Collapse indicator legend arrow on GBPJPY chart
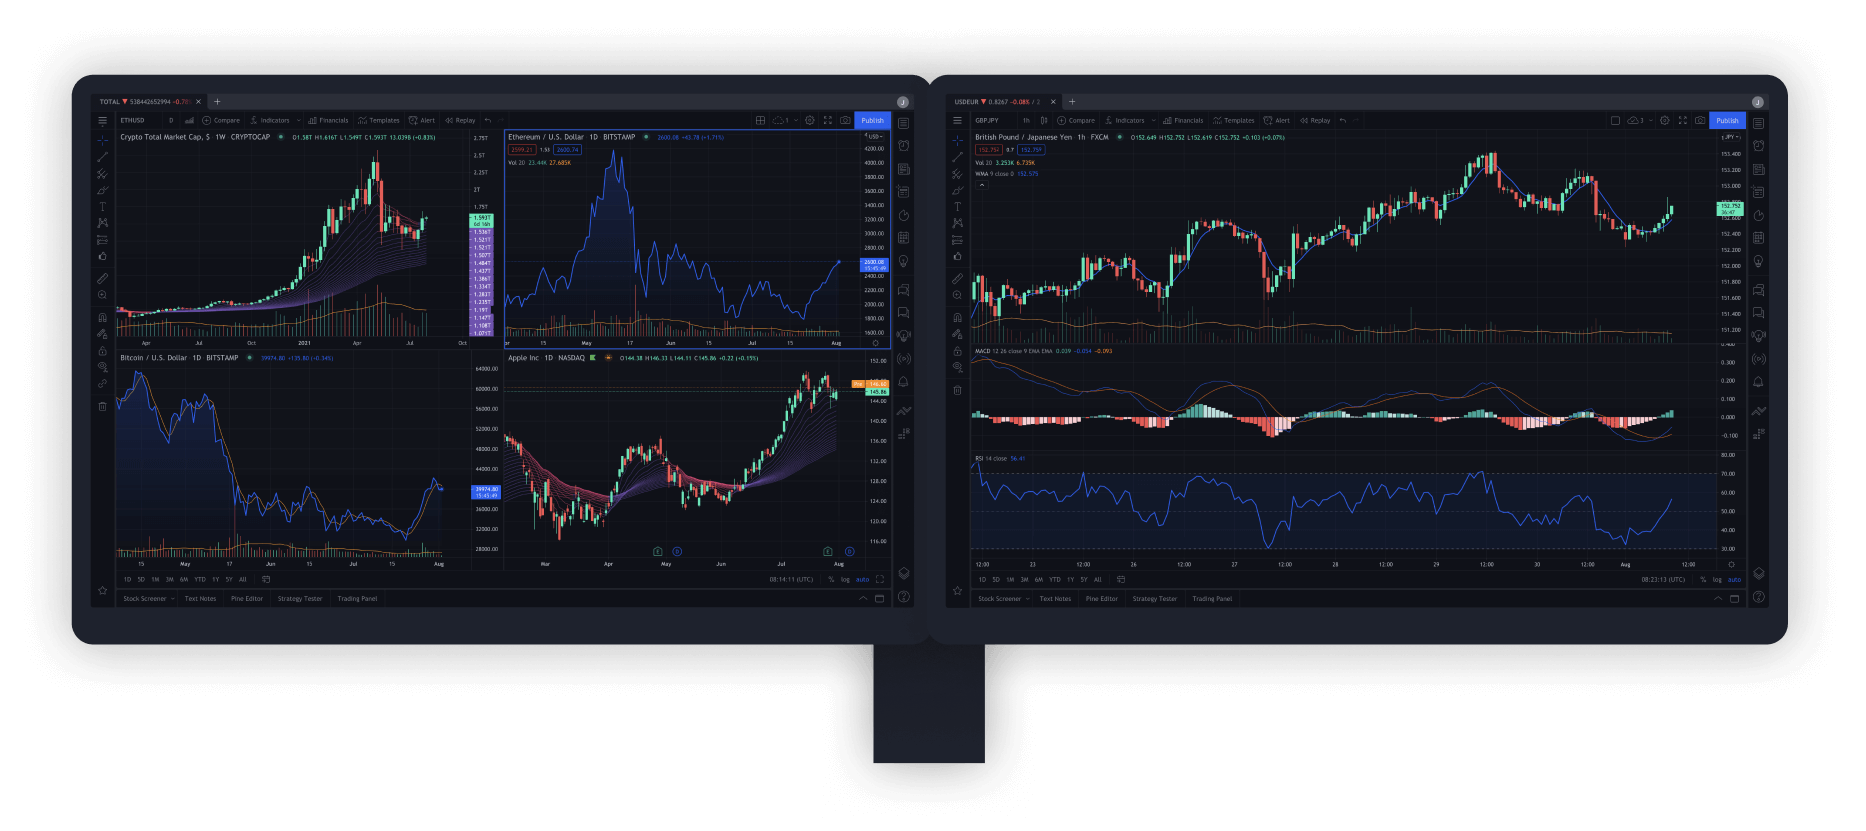Image resolution: width=1866 pixels, height=831 pixels. tap(981, 184)
